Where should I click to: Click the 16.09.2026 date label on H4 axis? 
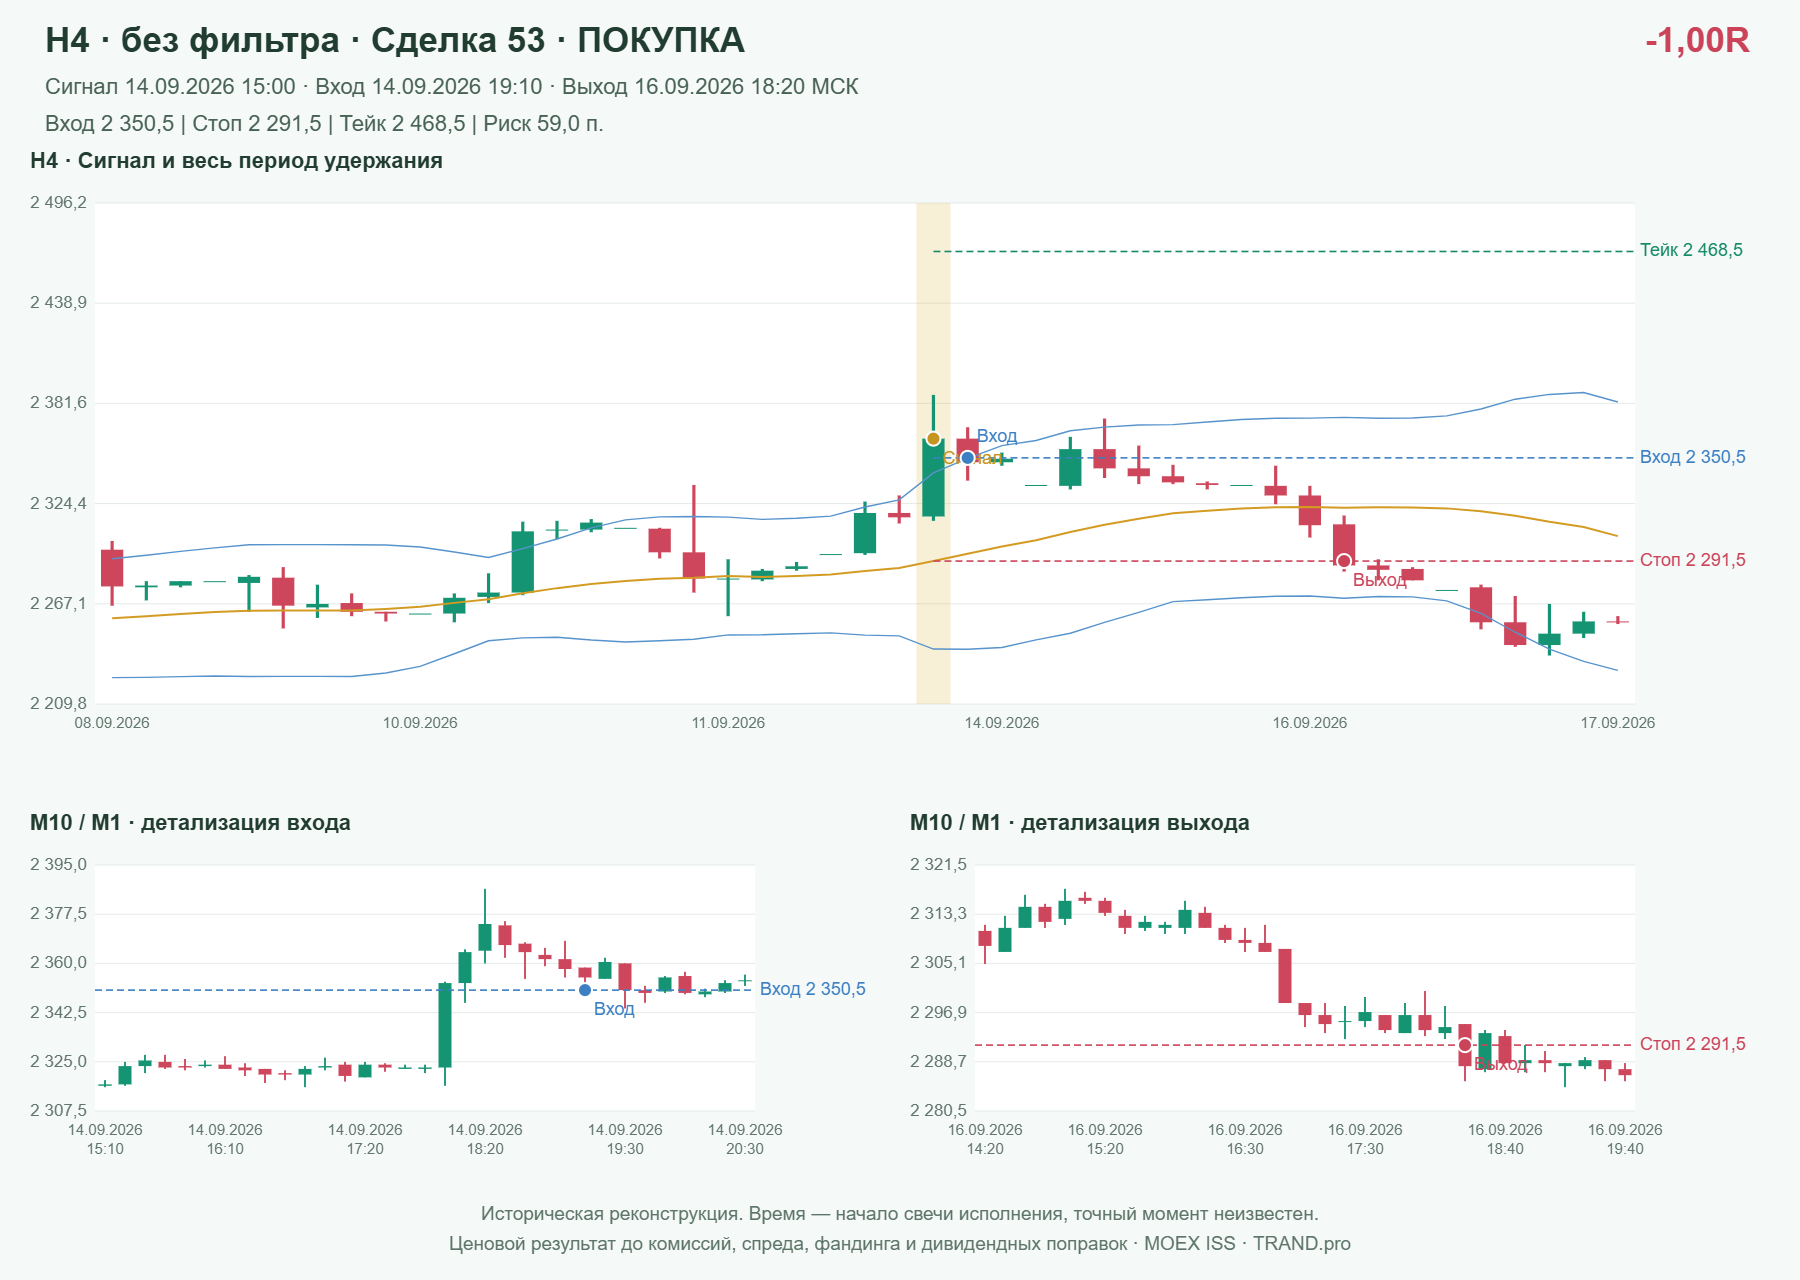point(1310,723)
